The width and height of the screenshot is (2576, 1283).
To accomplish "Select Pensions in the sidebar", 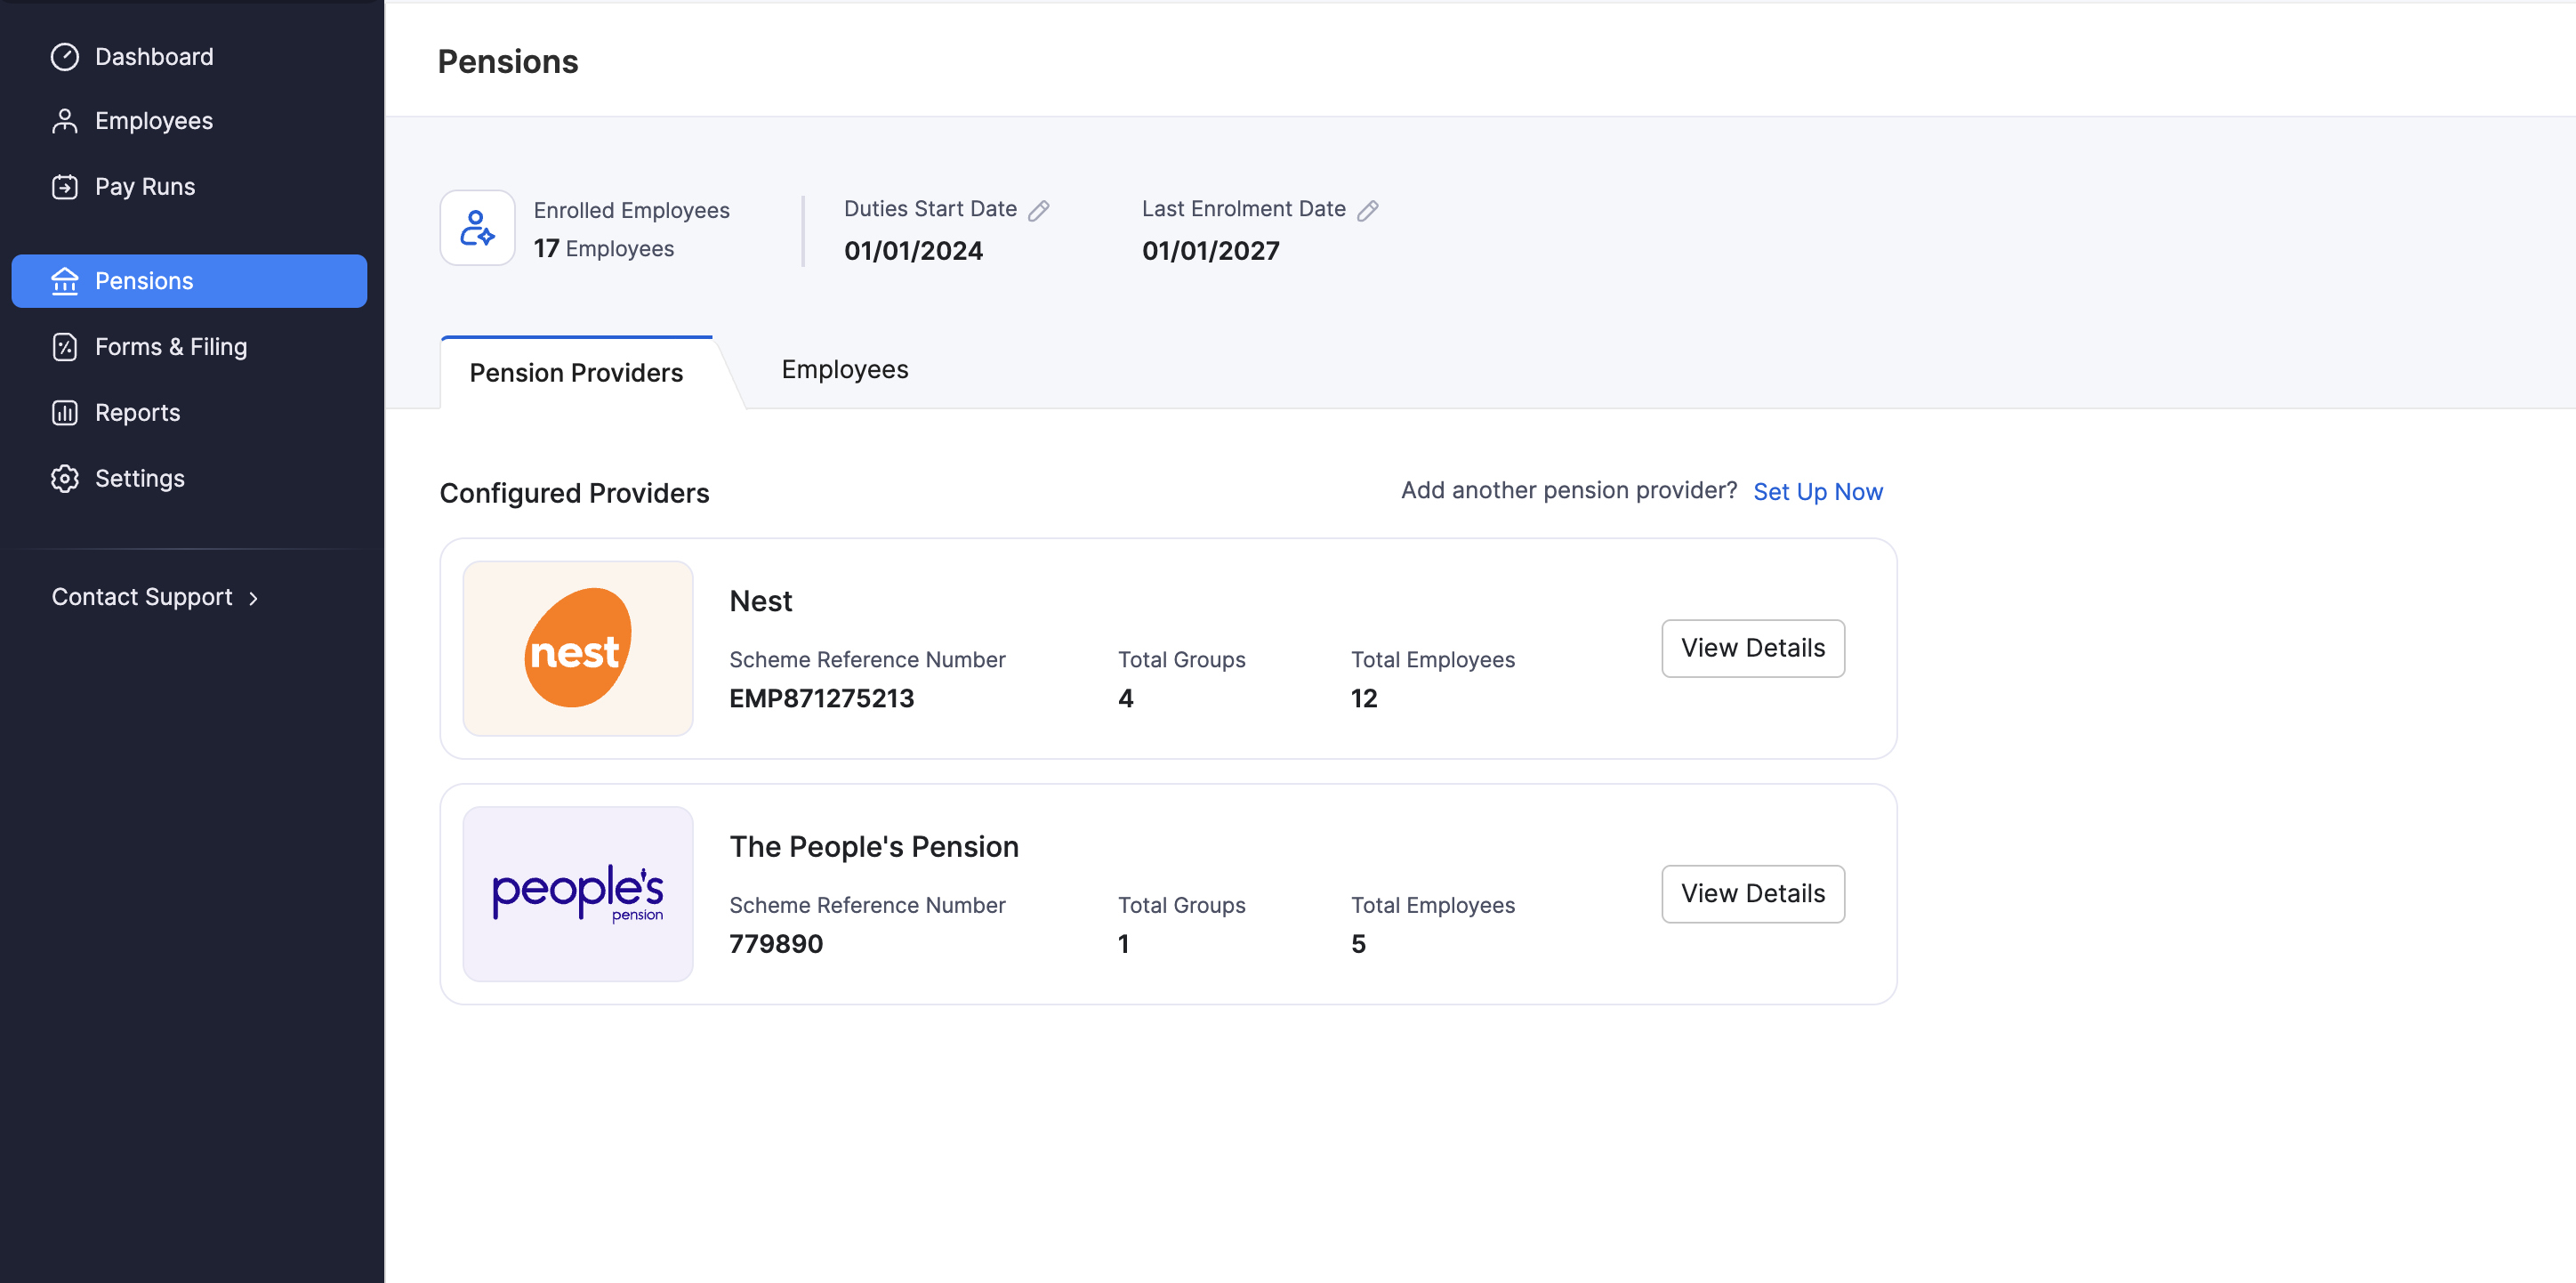I will click(189, 281).
